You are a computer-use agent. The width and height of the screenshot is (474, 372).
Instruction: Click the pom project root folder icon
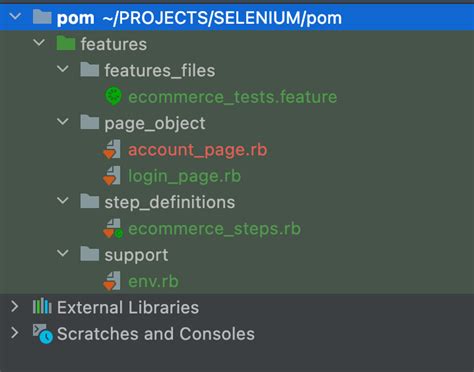(42, 17)
